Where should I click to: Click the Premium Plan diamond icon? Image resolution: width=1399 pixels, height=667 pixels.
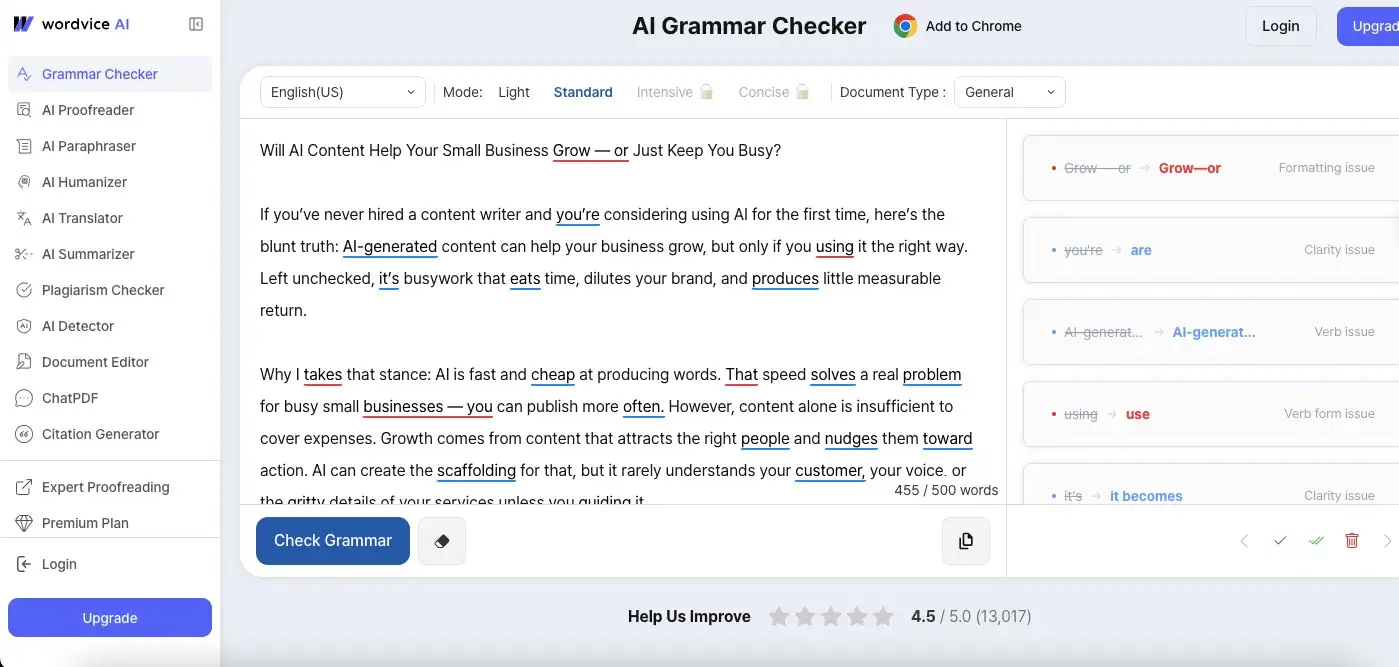coord(24,523)
